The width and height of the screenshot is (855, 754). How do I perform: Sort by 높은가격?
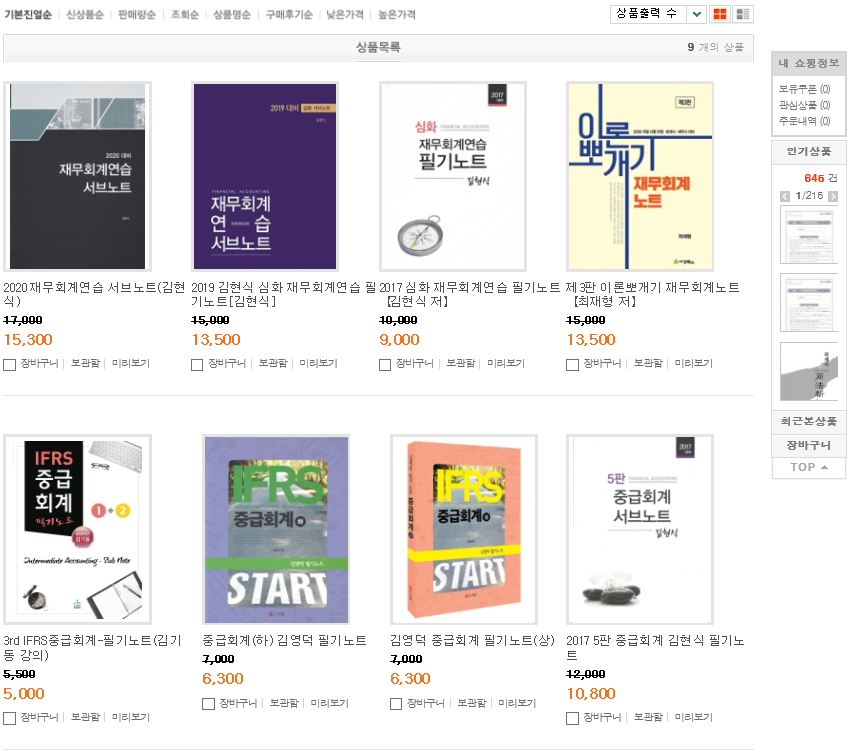(x=397, y=15)
